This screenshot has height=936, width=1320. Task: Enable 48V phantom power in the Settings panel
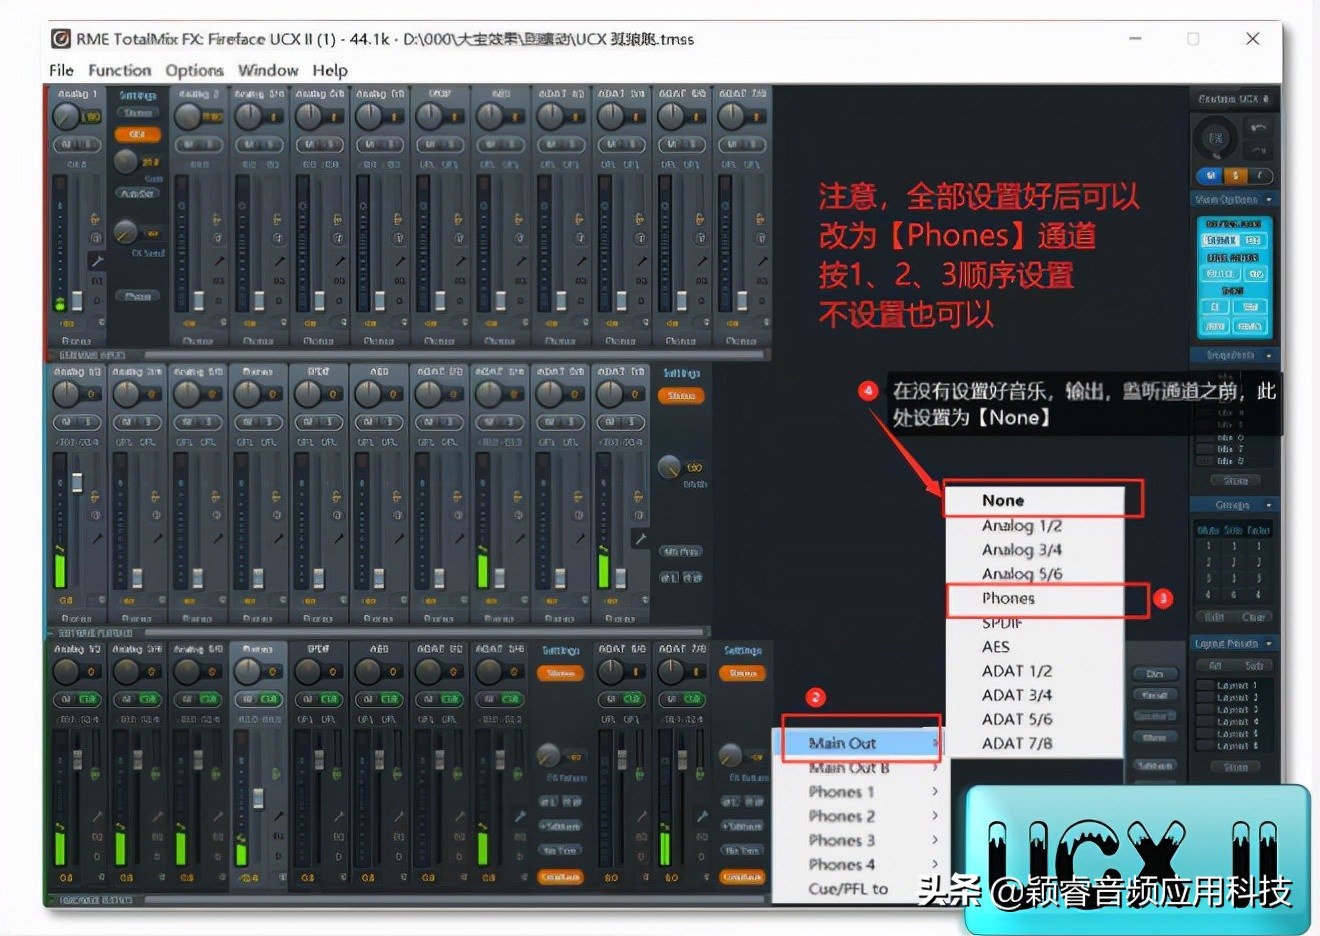tap(137, 135)
